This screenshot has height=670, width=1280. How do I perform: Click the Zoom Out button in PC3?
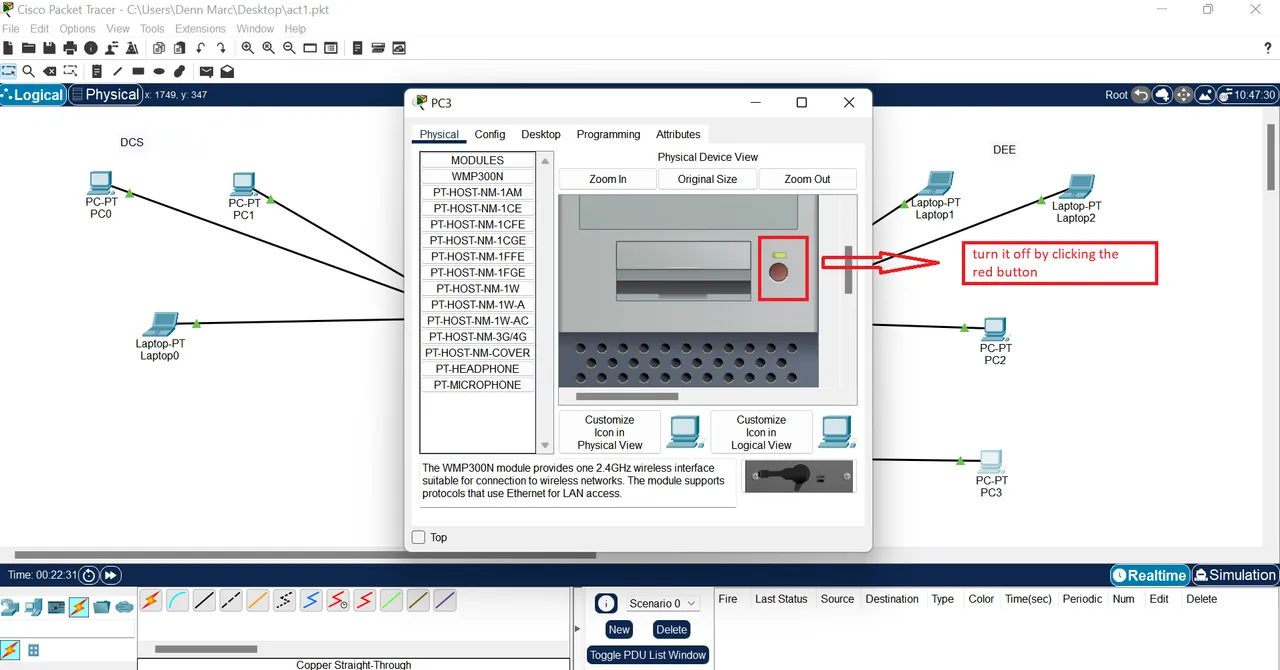807,179
